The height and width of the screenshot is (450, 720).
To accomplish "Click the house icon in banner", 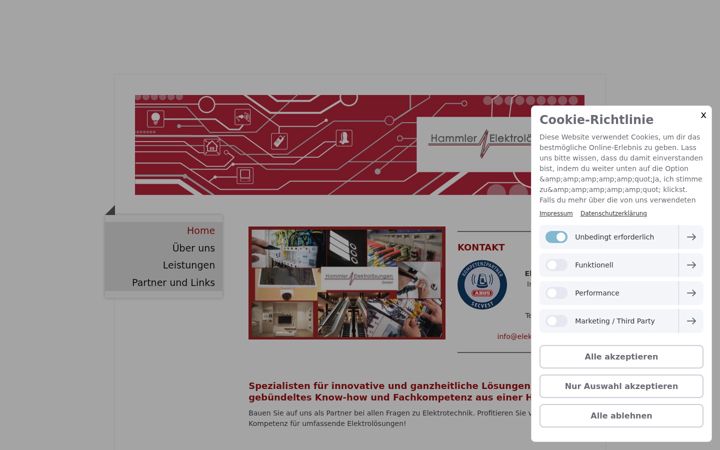I will [x=212, y=147].
